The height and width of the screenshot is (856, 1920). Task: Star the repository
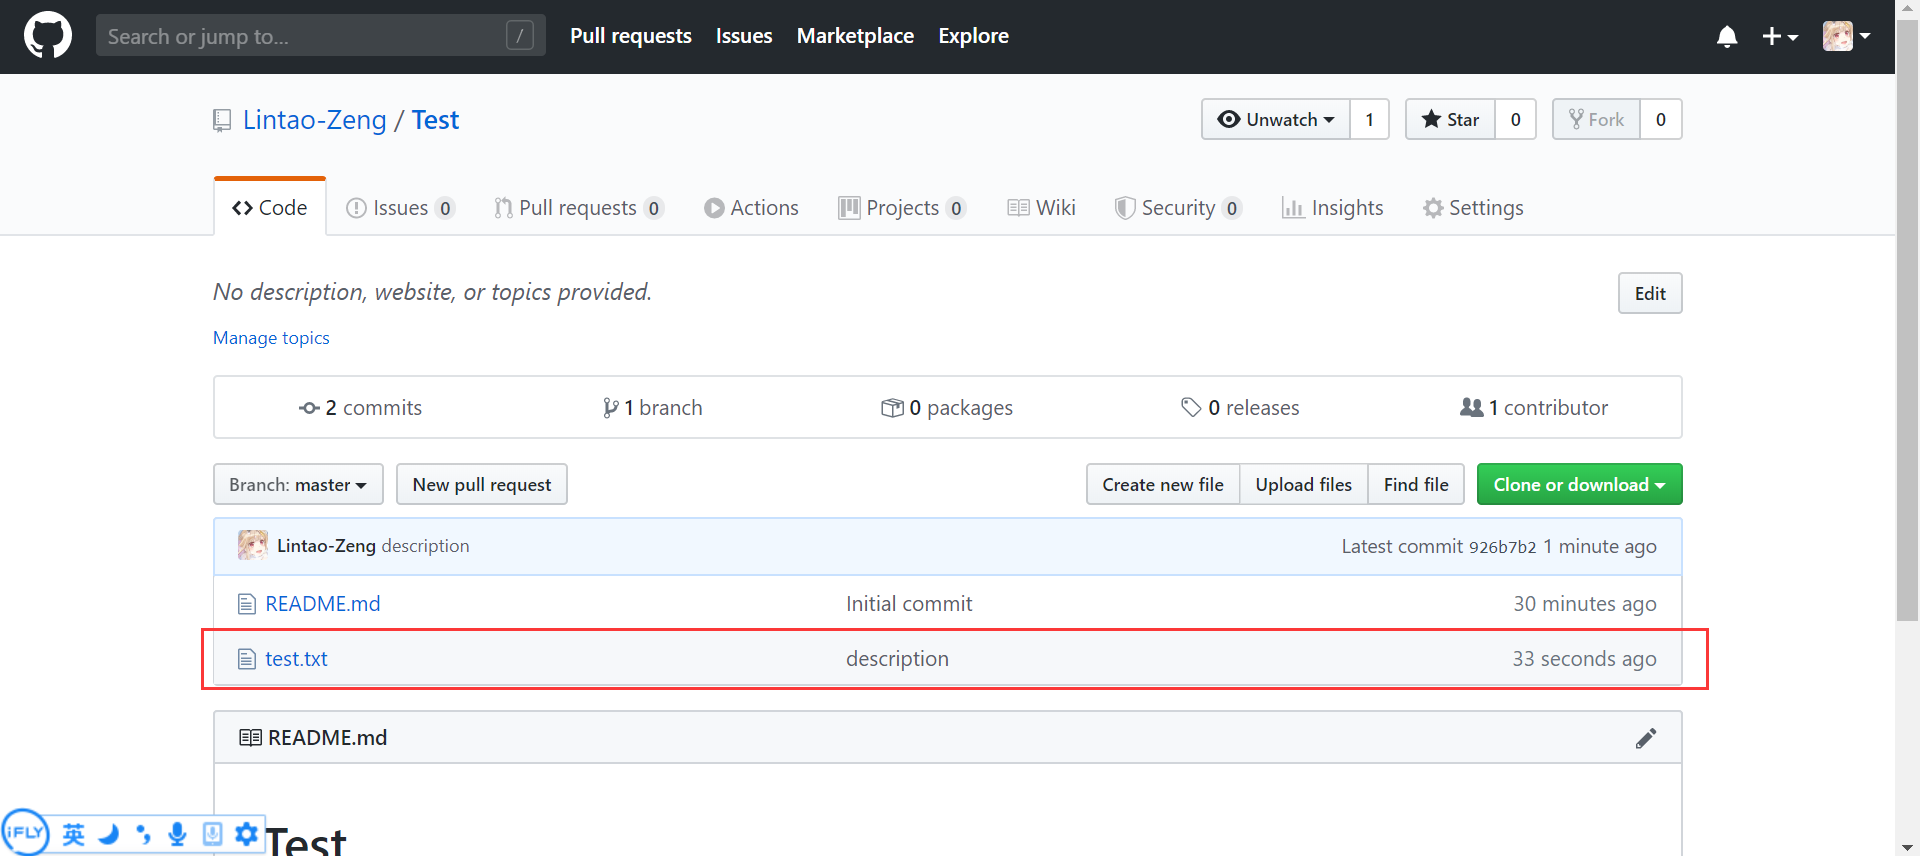[x=1450, y=119]
